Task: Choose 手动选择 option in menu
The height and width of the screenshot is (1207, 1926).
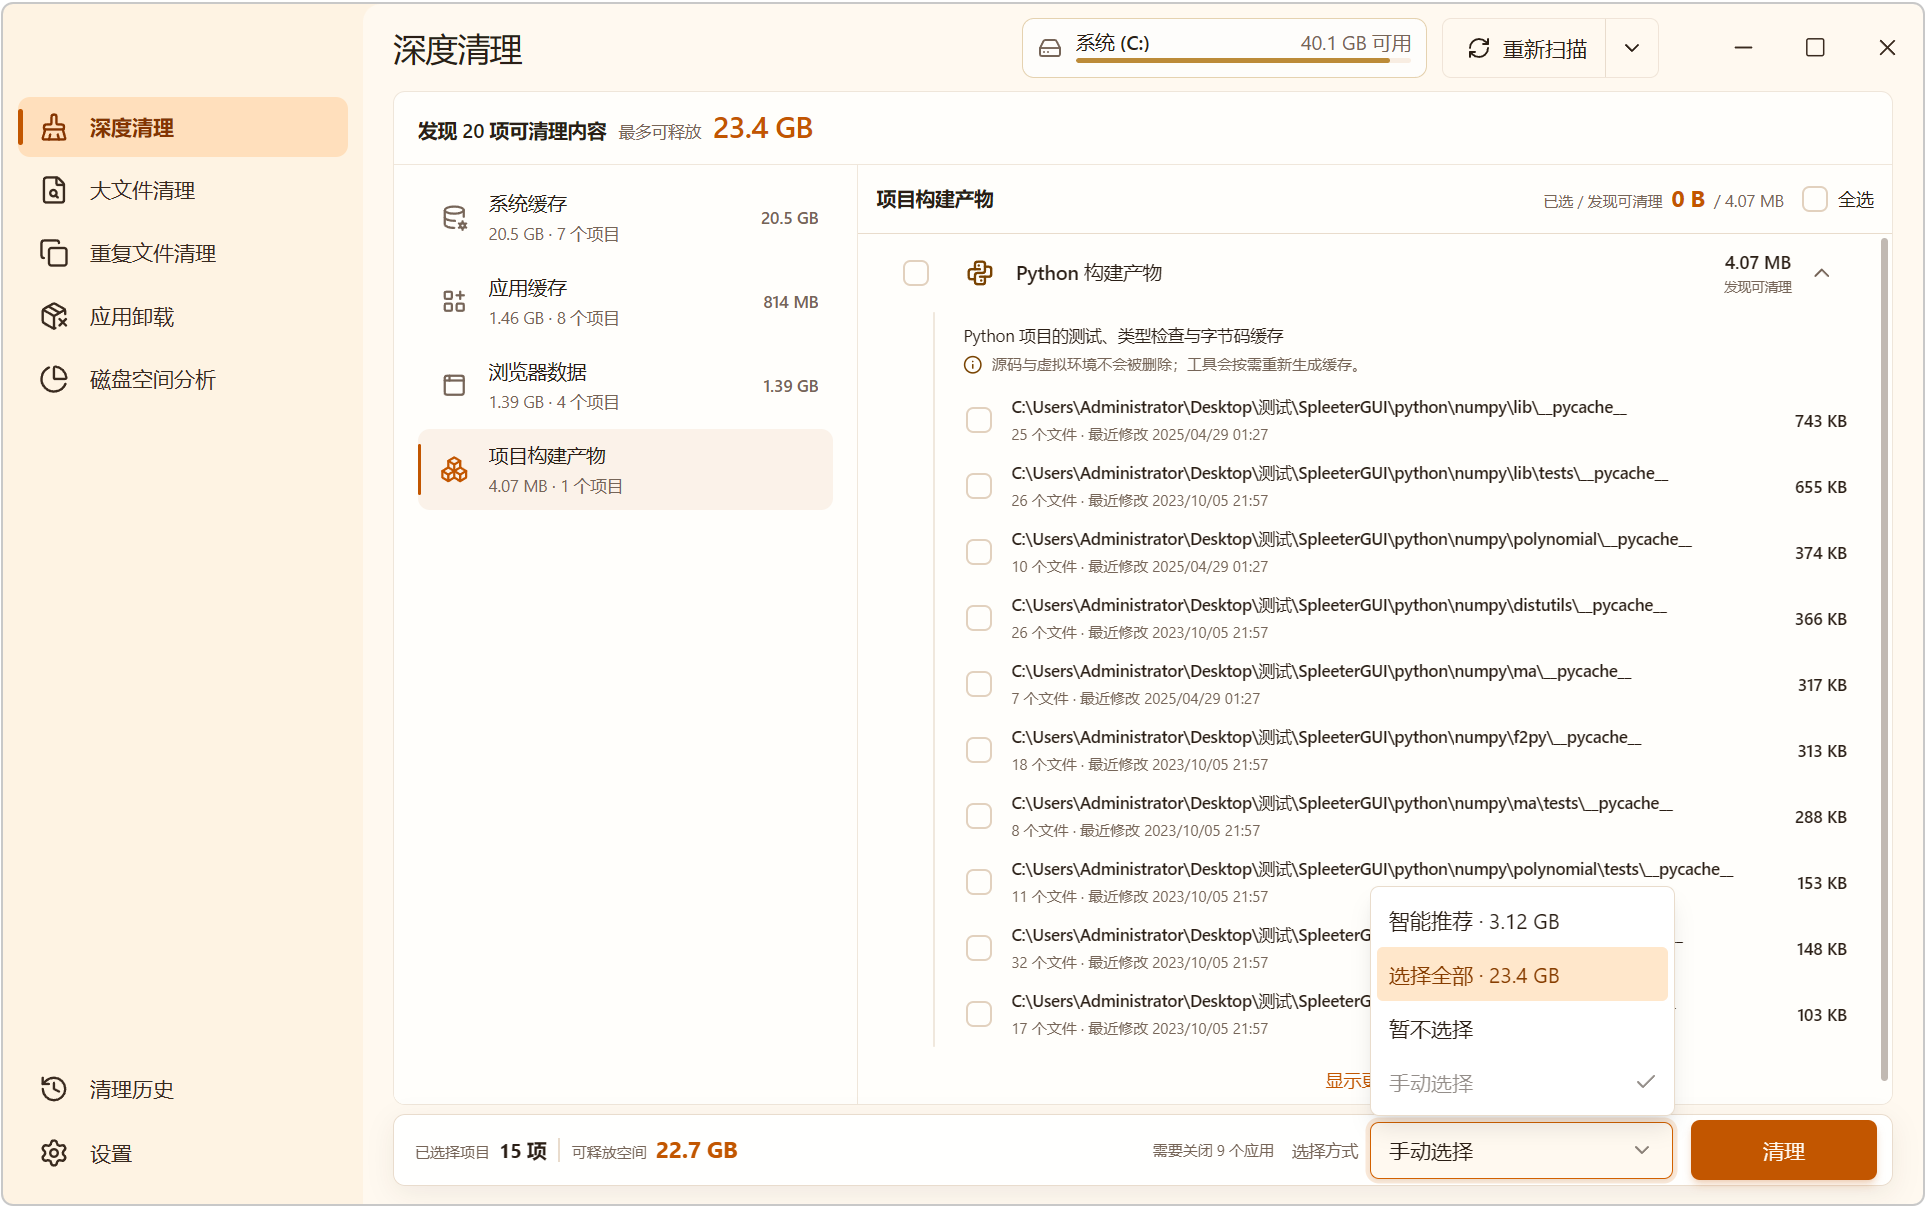Action: [x=1522, y=1083]
